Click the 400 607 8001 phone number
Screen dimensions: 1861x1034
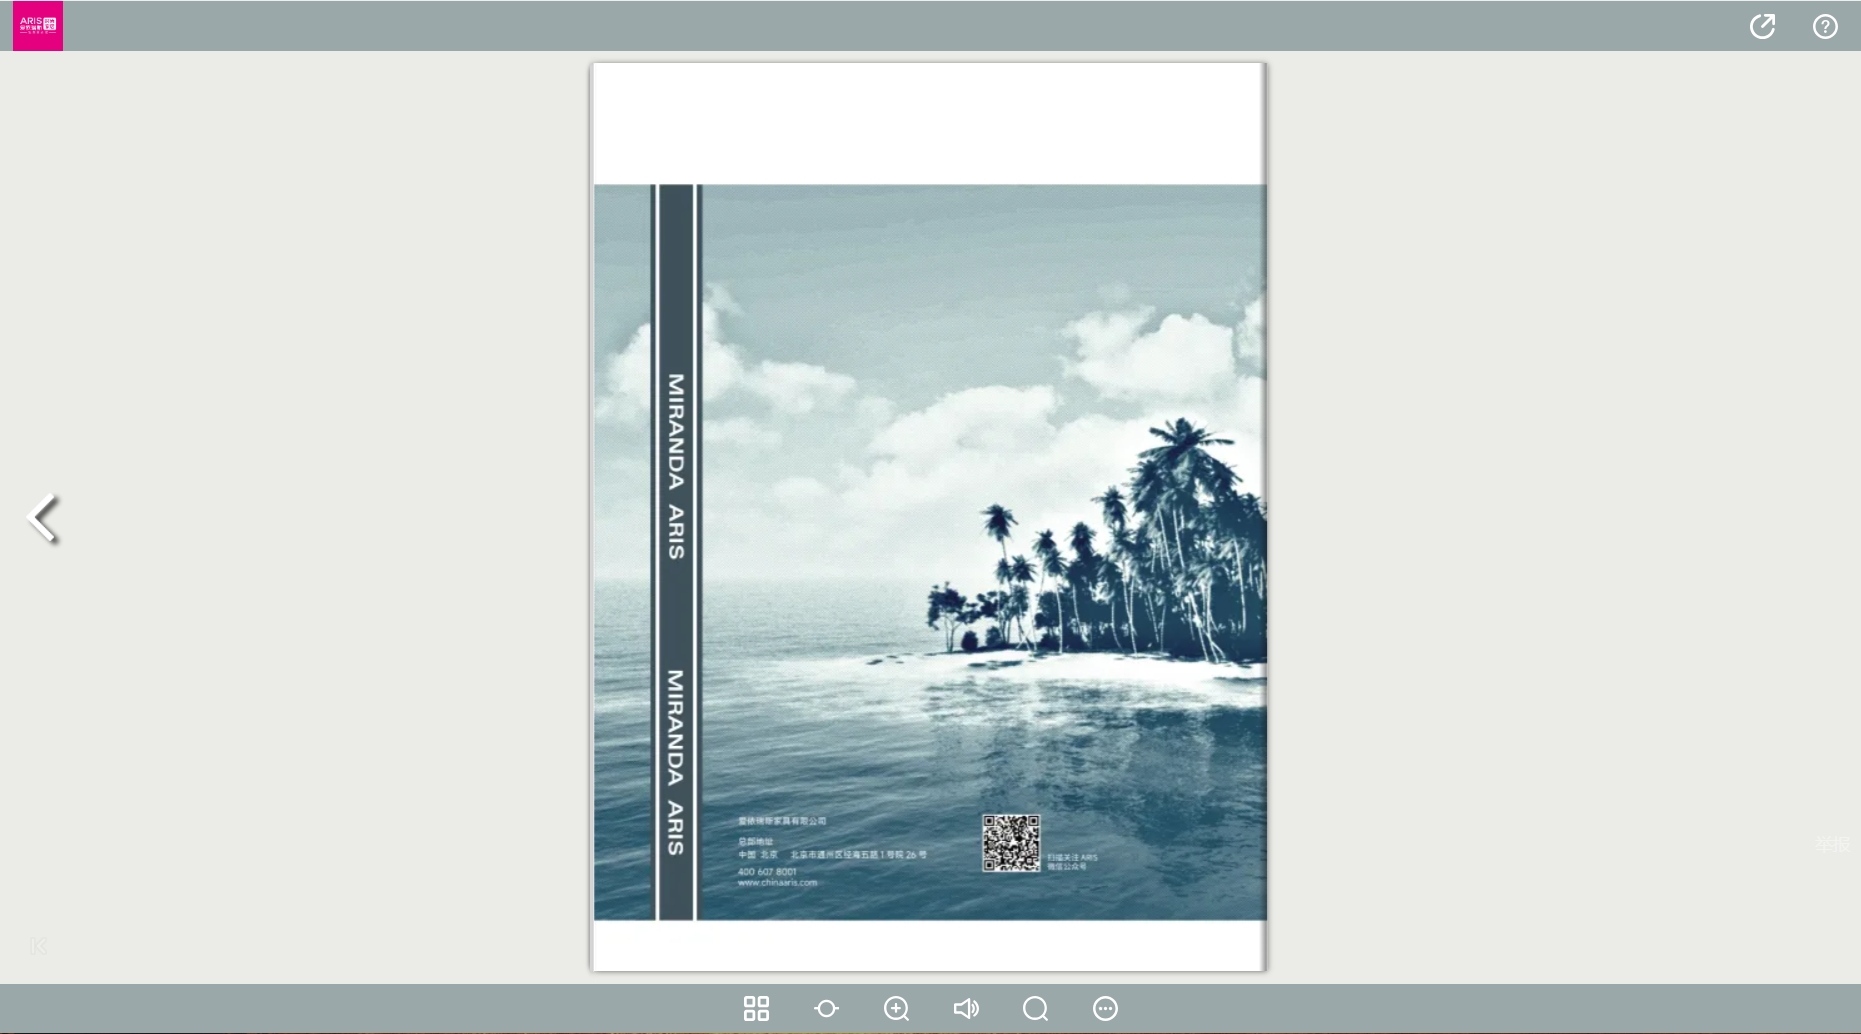coord(767,871)
